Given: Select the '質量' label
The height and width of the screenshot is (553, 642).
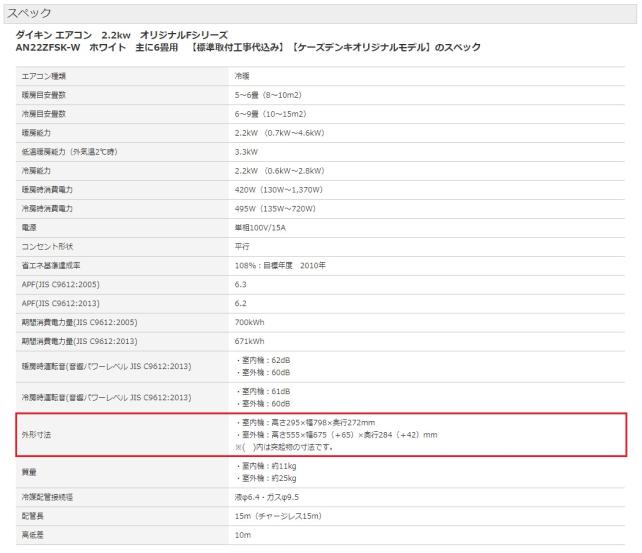Looking at the screenshot, I should [29, 472].
